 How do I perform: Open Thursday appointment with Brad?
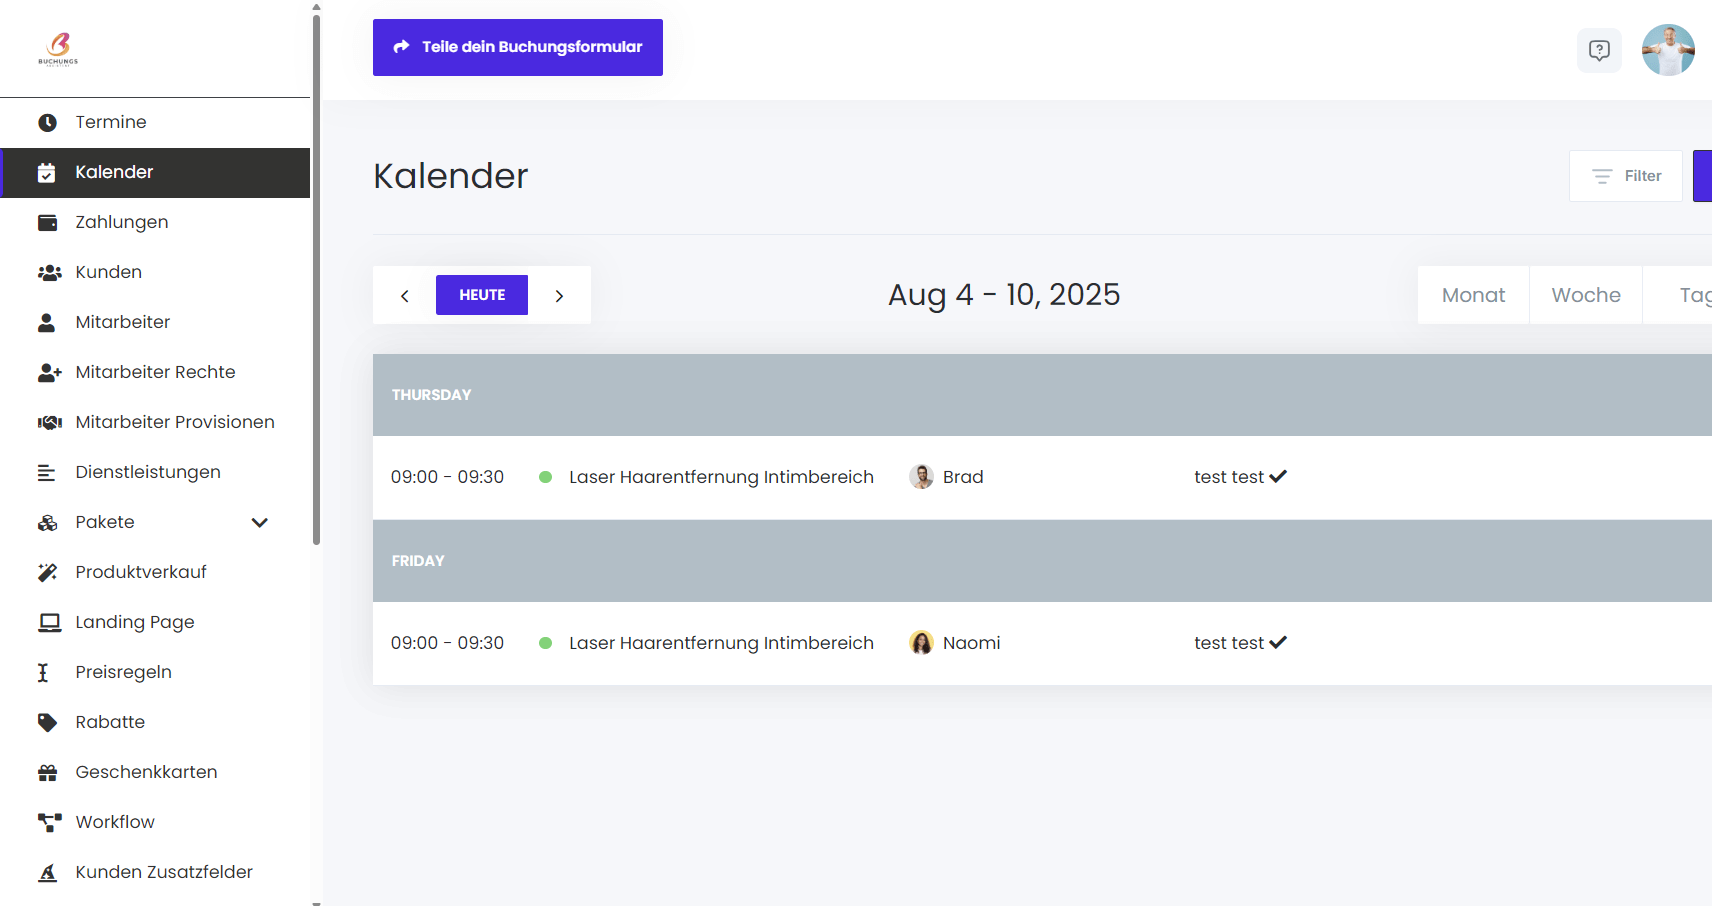tap(720, 477)
